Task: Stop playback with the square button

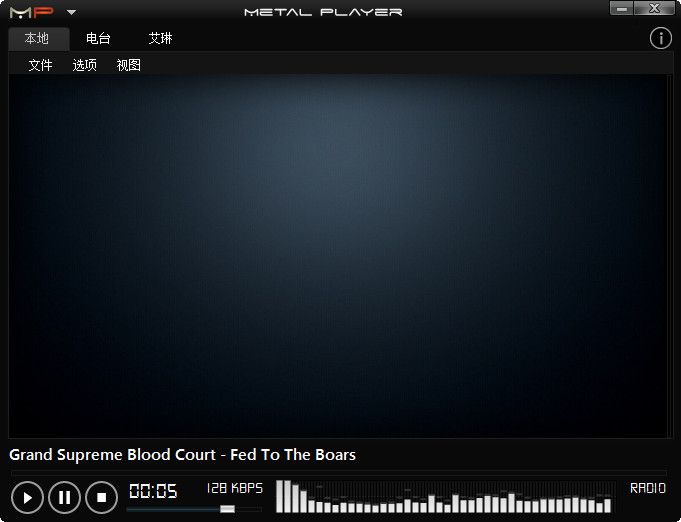Action: click(101, 497)
